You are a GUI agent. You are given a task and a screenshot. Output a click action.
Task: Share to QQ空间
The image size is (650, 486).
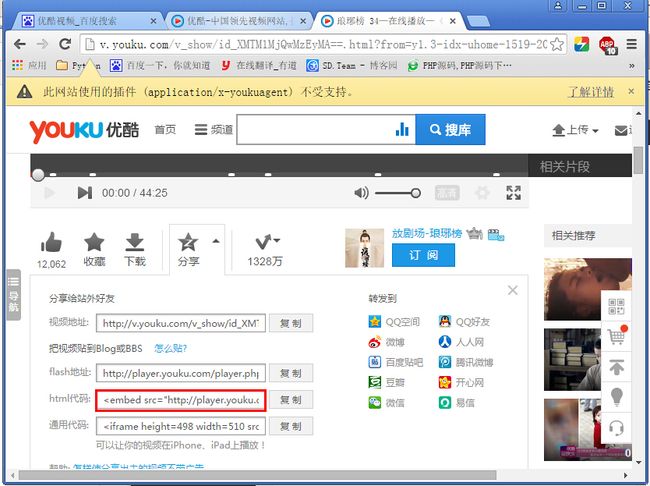[394, 322]
